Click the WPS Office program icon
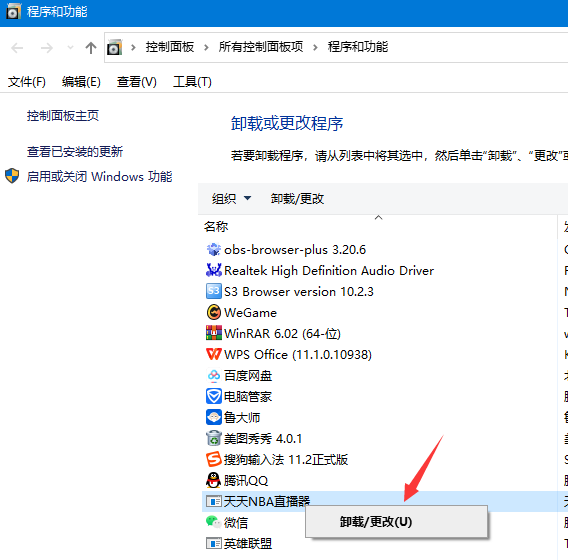Screen dimensions: 568x560 click(214, 354)
